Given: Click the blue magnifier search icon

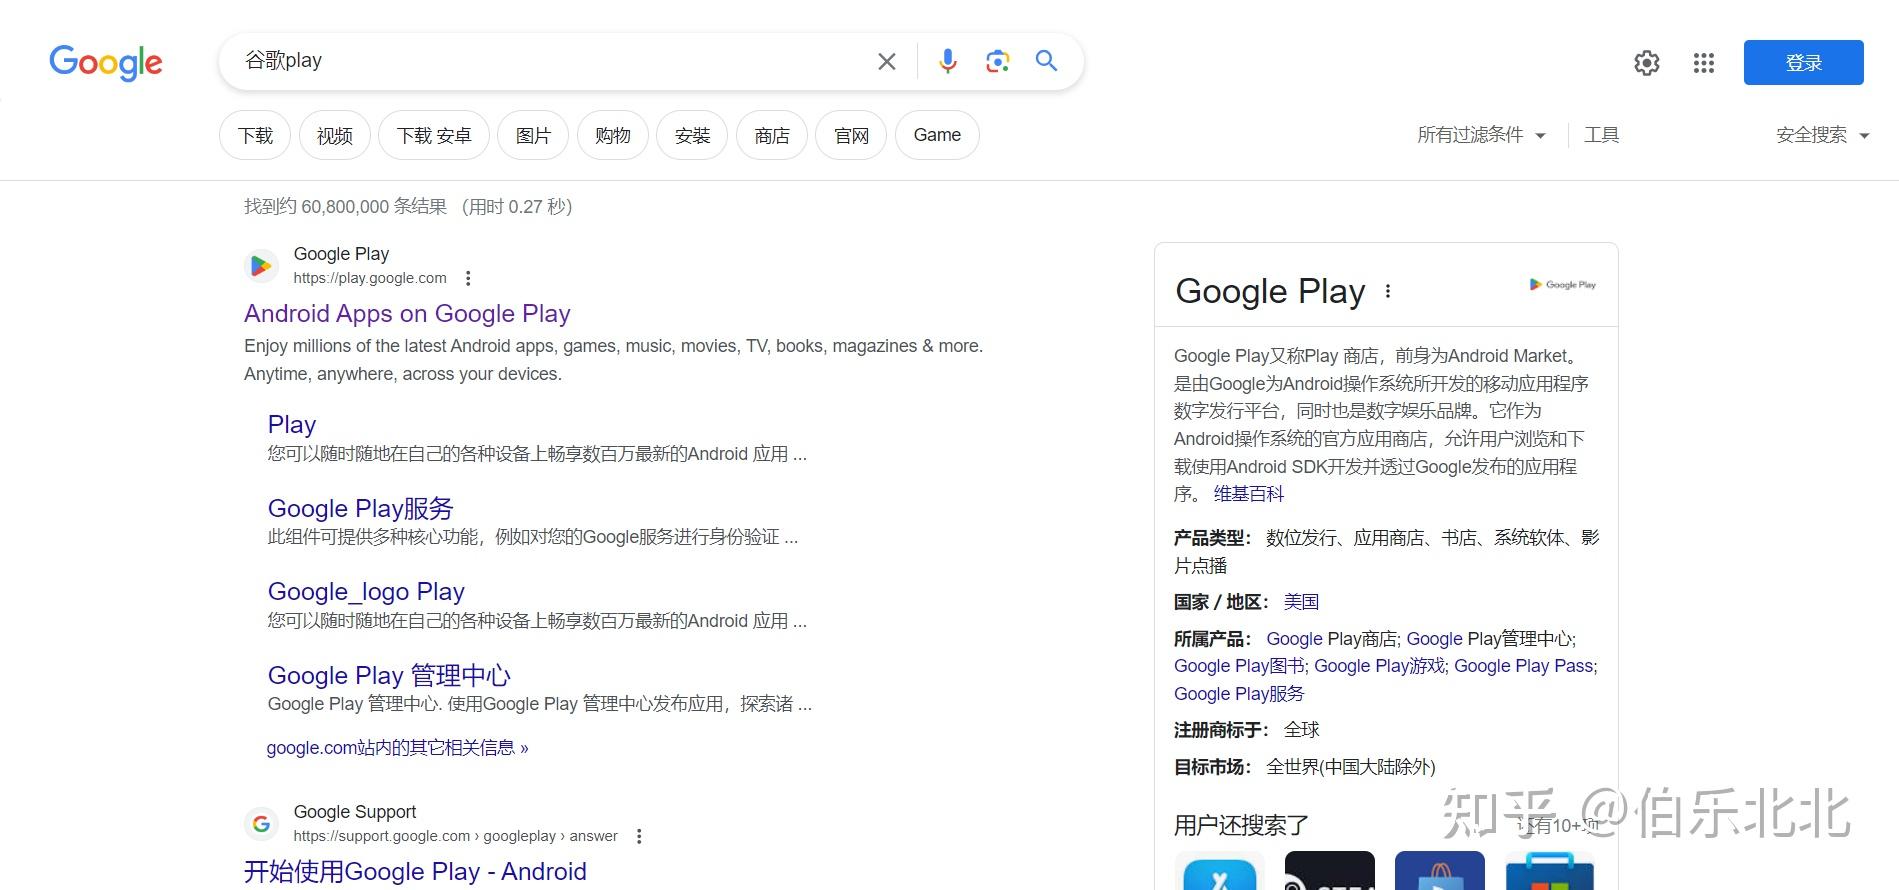Looking at the screenshot, I should (1046, 61).
